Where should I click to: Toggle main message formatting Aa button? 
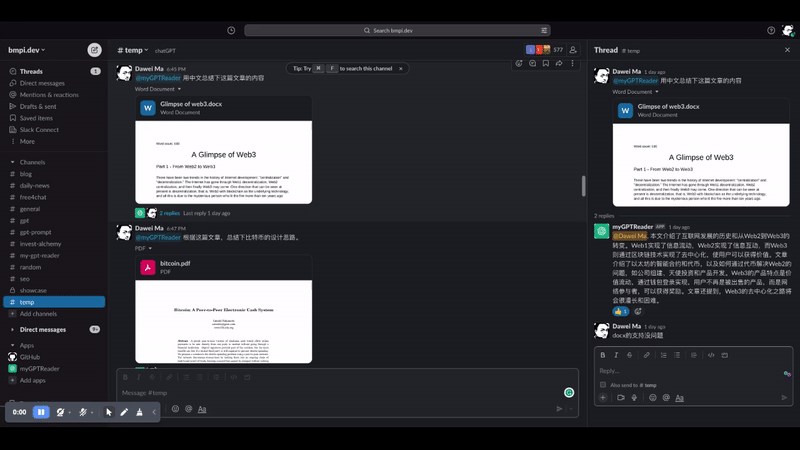202,409
